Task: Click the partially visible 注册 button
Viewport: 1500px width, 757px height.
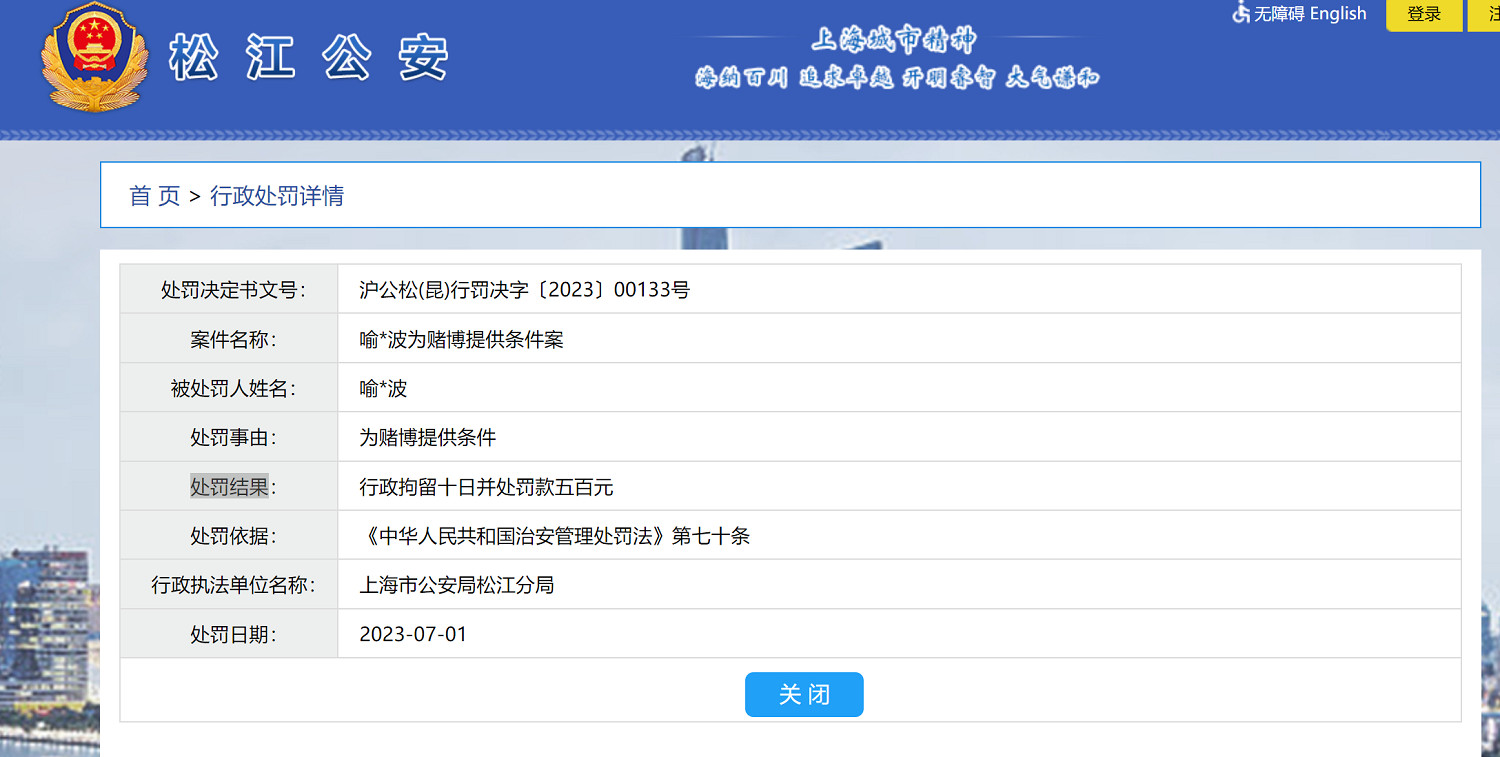Action: coord(1491,16)
